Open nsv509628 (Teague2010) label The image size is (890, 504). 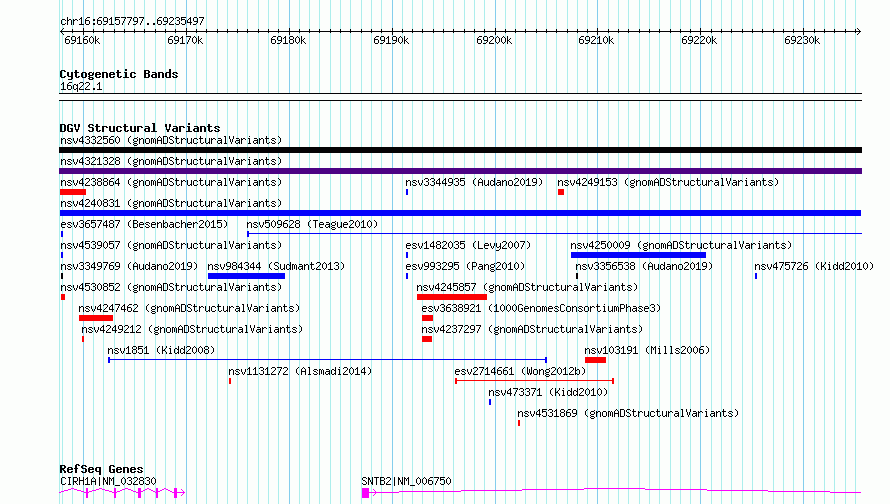pos(312,224)
